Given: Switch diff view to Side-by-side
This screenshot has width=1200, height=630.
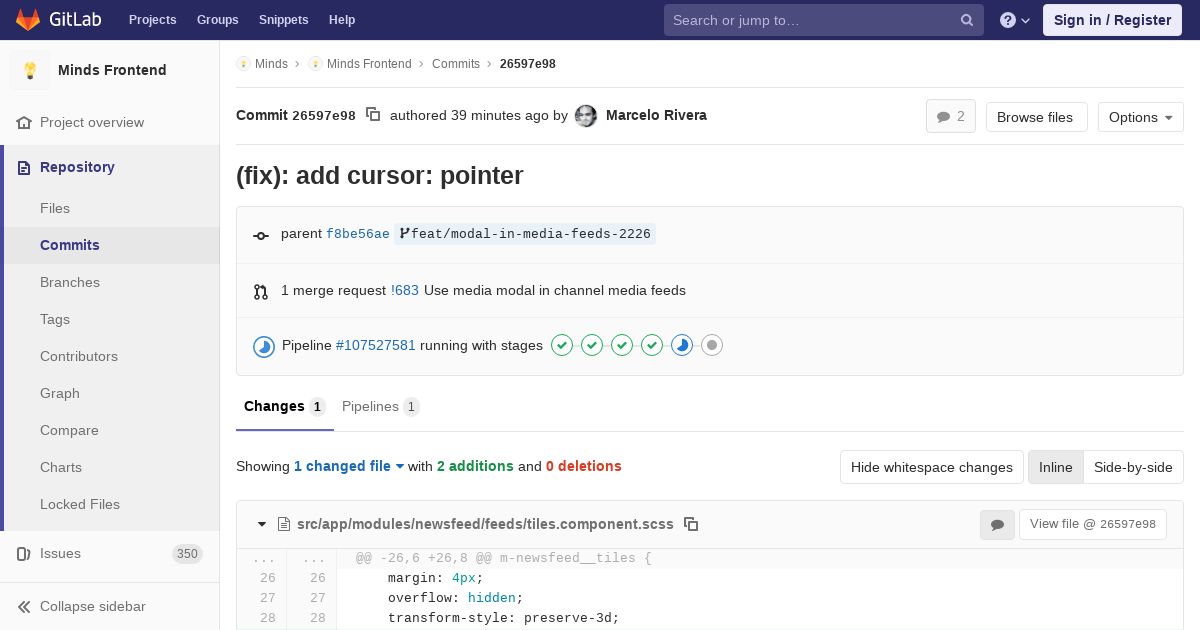Looking at the screenshot, I should point(1133,467).
